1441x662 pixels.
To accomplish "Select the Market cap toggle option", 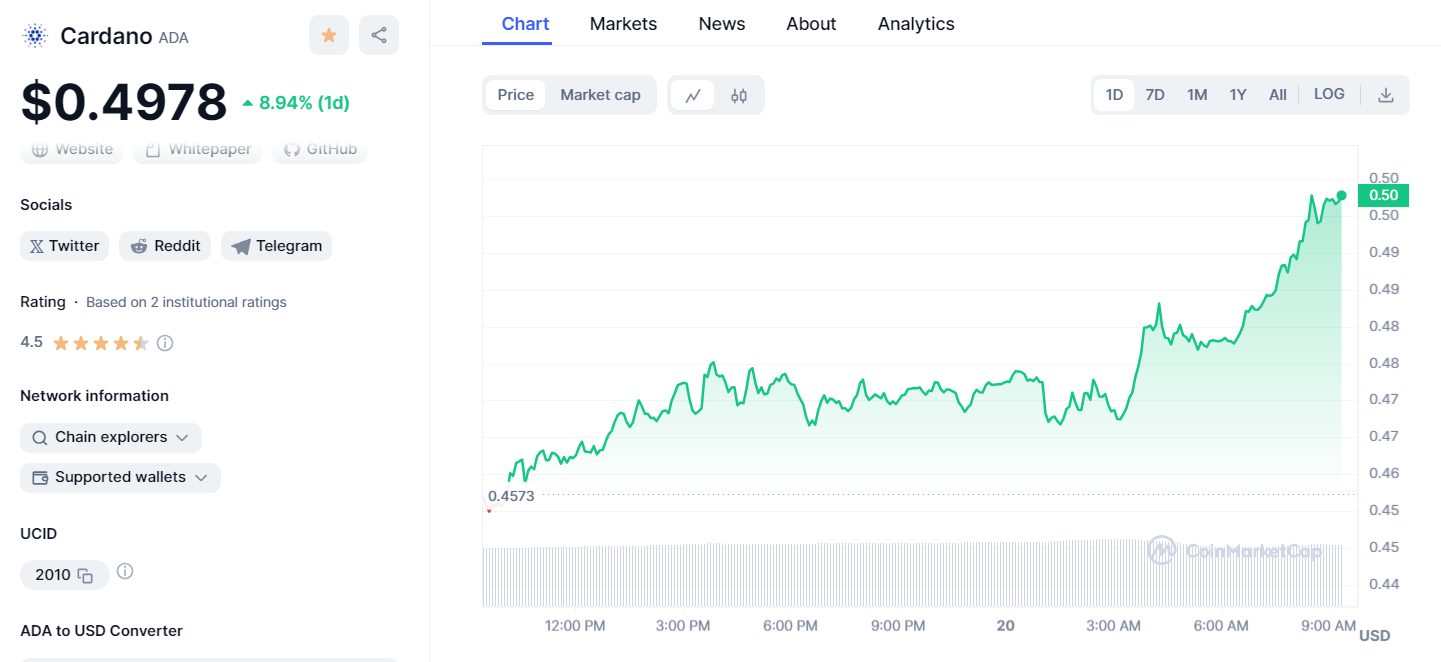I will pyautogui.click(x=600, y=95).
